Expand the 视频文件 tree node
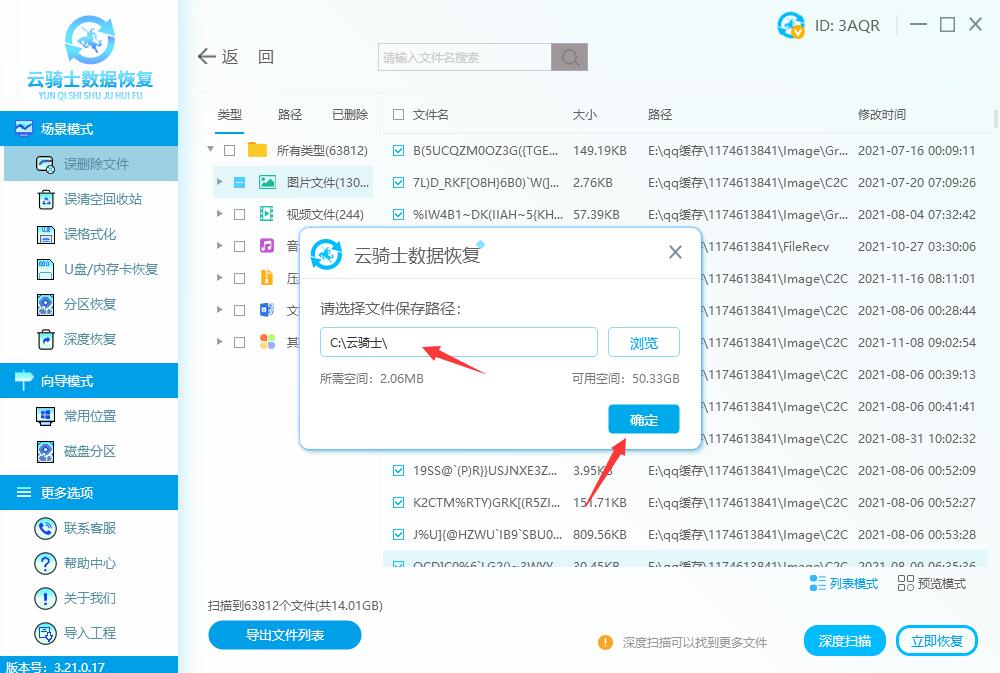The height and width of the screenshot is (673, 1000). [222, 214]
